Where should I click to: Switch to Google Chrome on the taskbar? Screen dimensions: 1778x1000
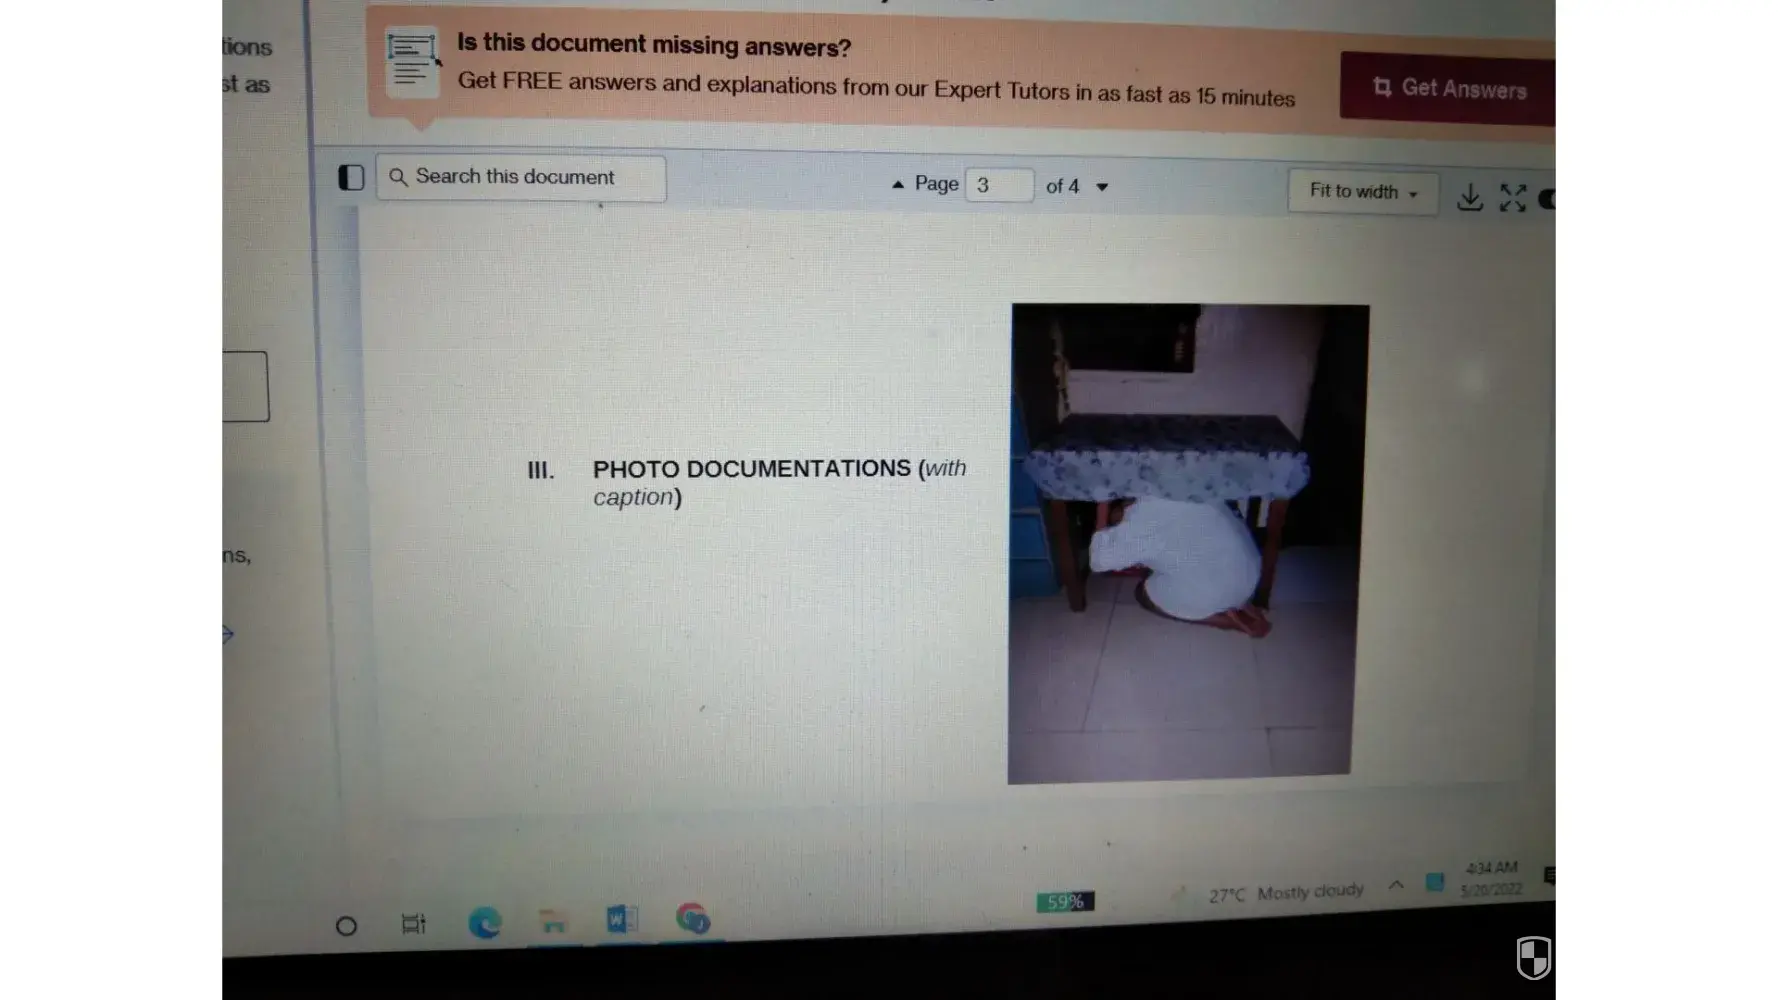(x=692, y=918)
